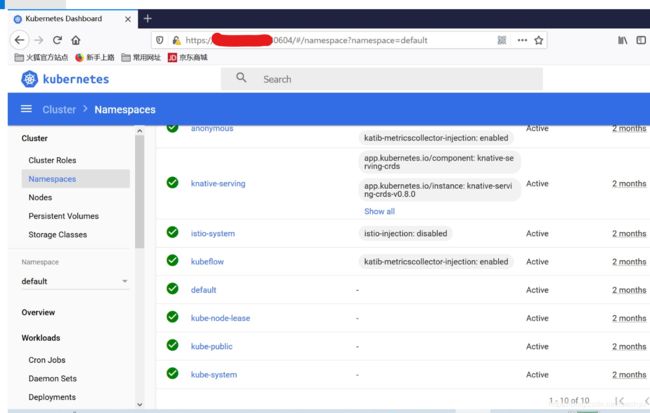Open the 常用网址 bookmark folder
This screenshot has width=650, height=413.
pyautogui.click(x=141, y=57)
